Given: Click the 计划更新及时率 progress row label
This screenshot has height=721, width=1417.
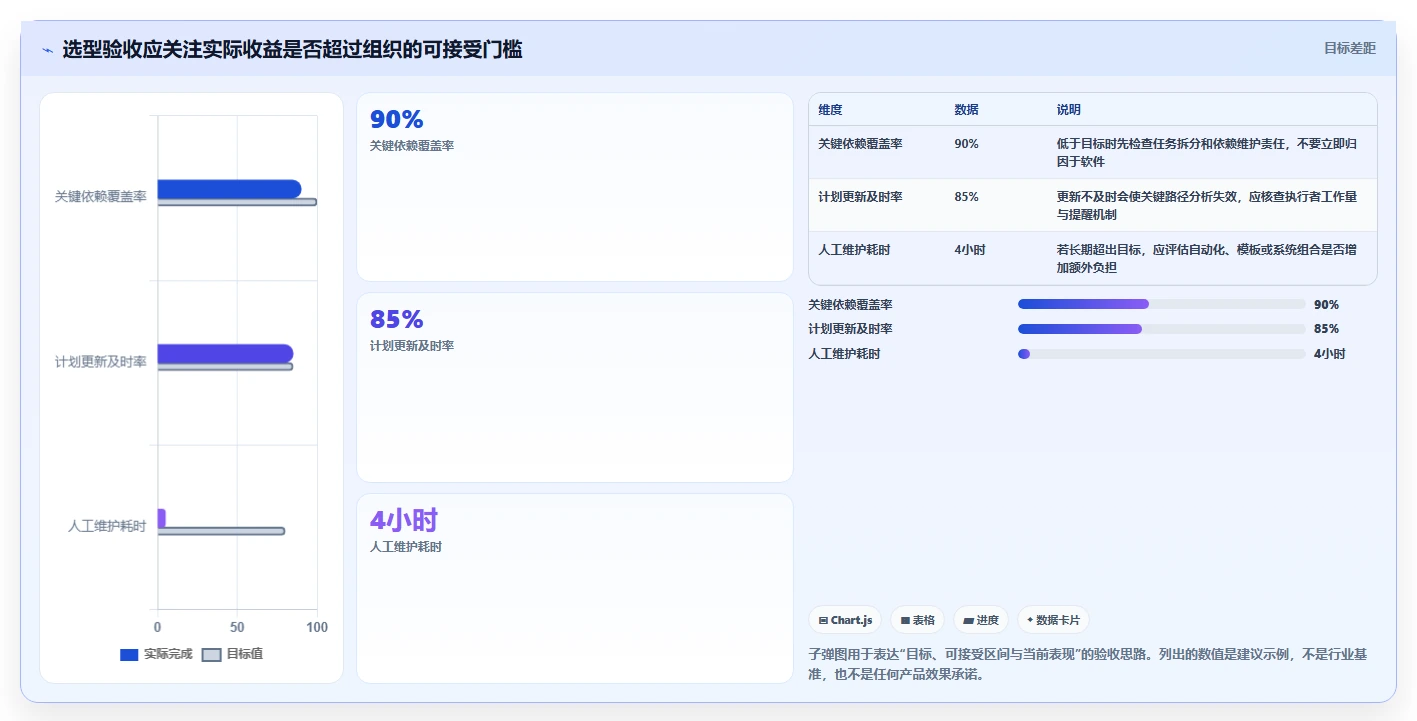Looking at the screenshot, I should (x=851, y=329).
